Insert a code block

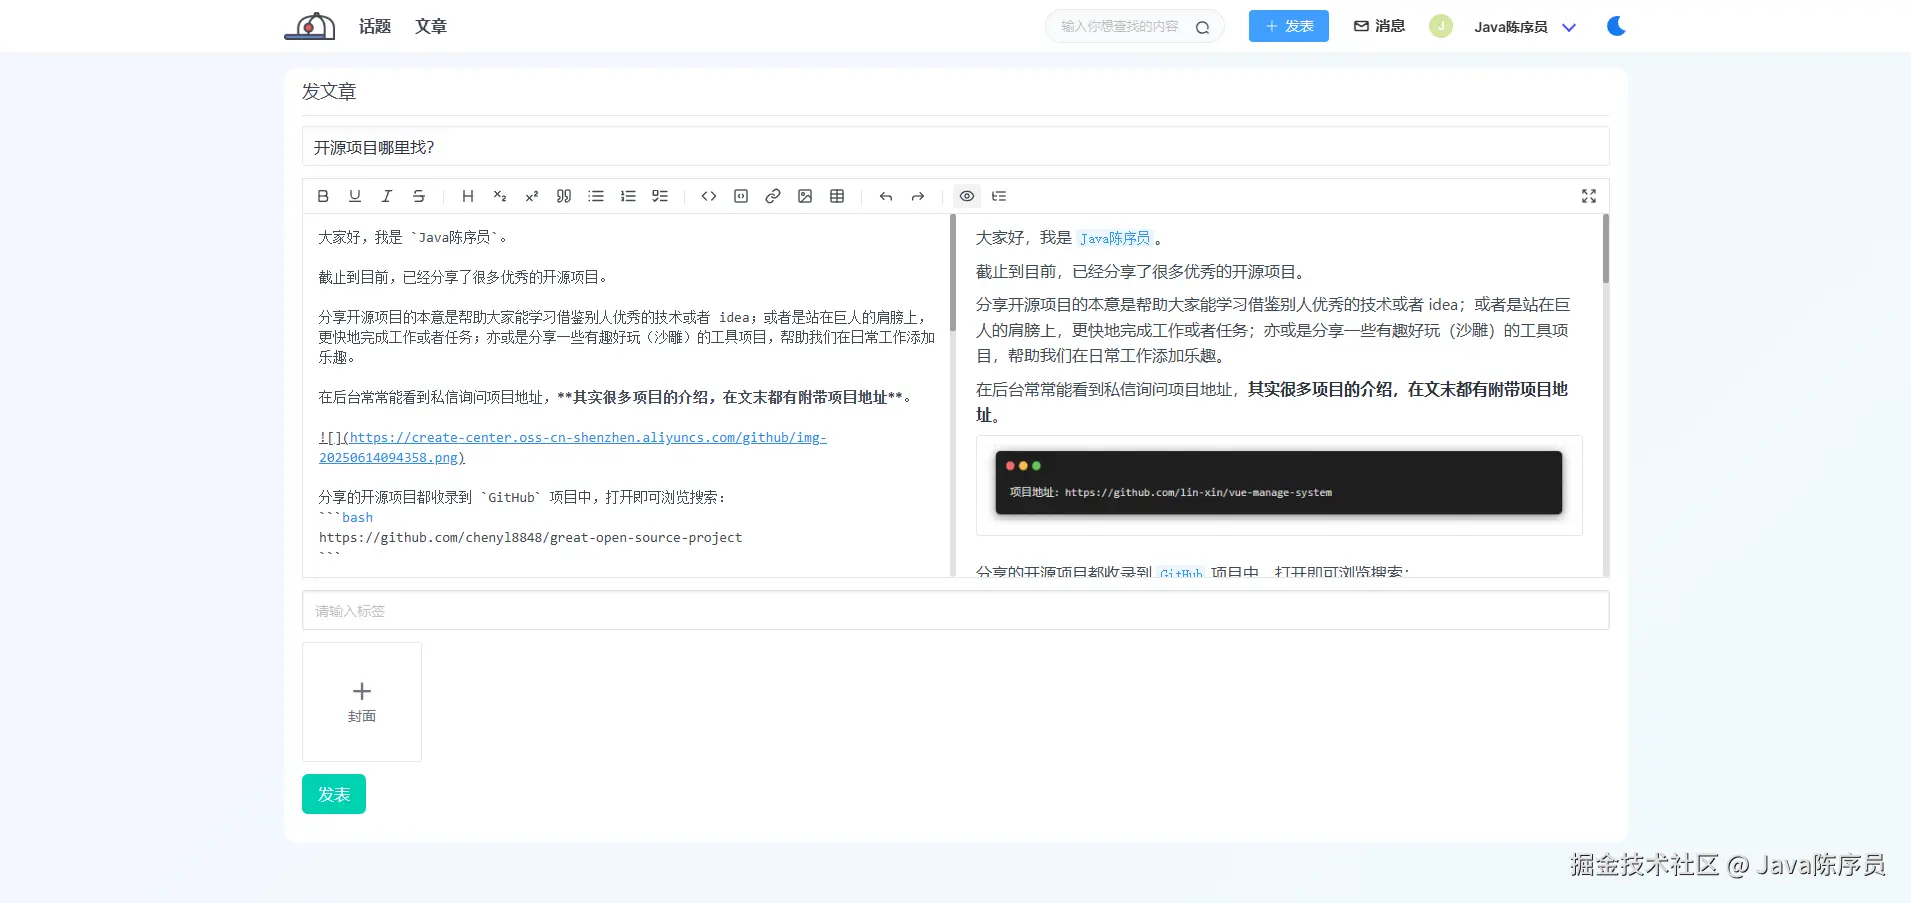(741, 196)
